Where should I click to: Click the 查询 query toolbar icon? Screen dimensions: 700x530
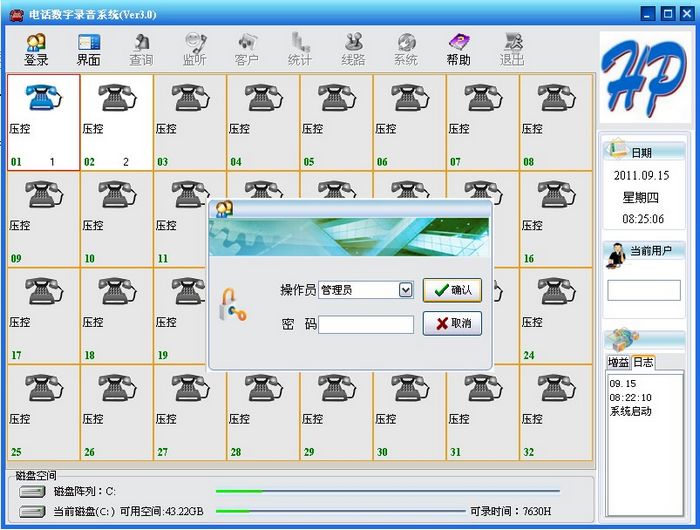[141, 49]
